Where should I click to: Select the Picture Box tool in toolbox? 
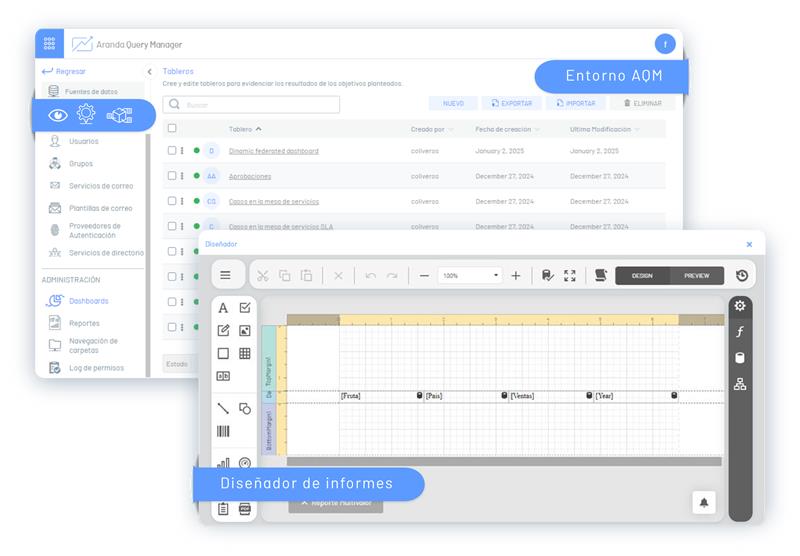245,331
